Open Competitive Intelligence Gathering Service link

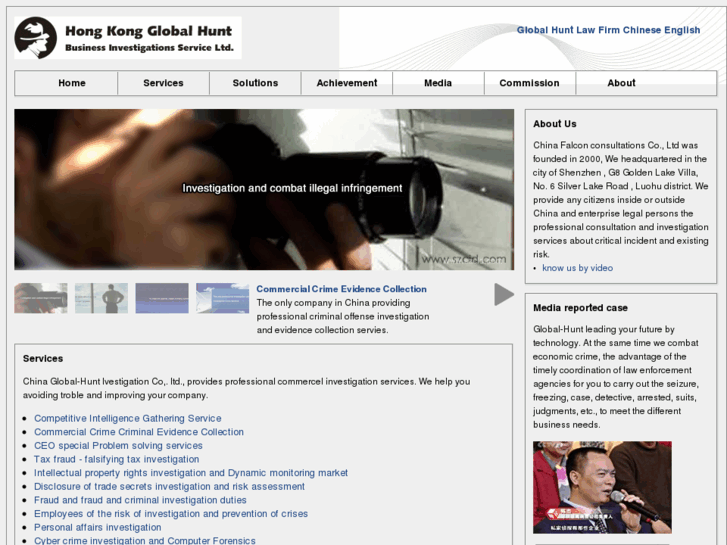click(128, 418)
